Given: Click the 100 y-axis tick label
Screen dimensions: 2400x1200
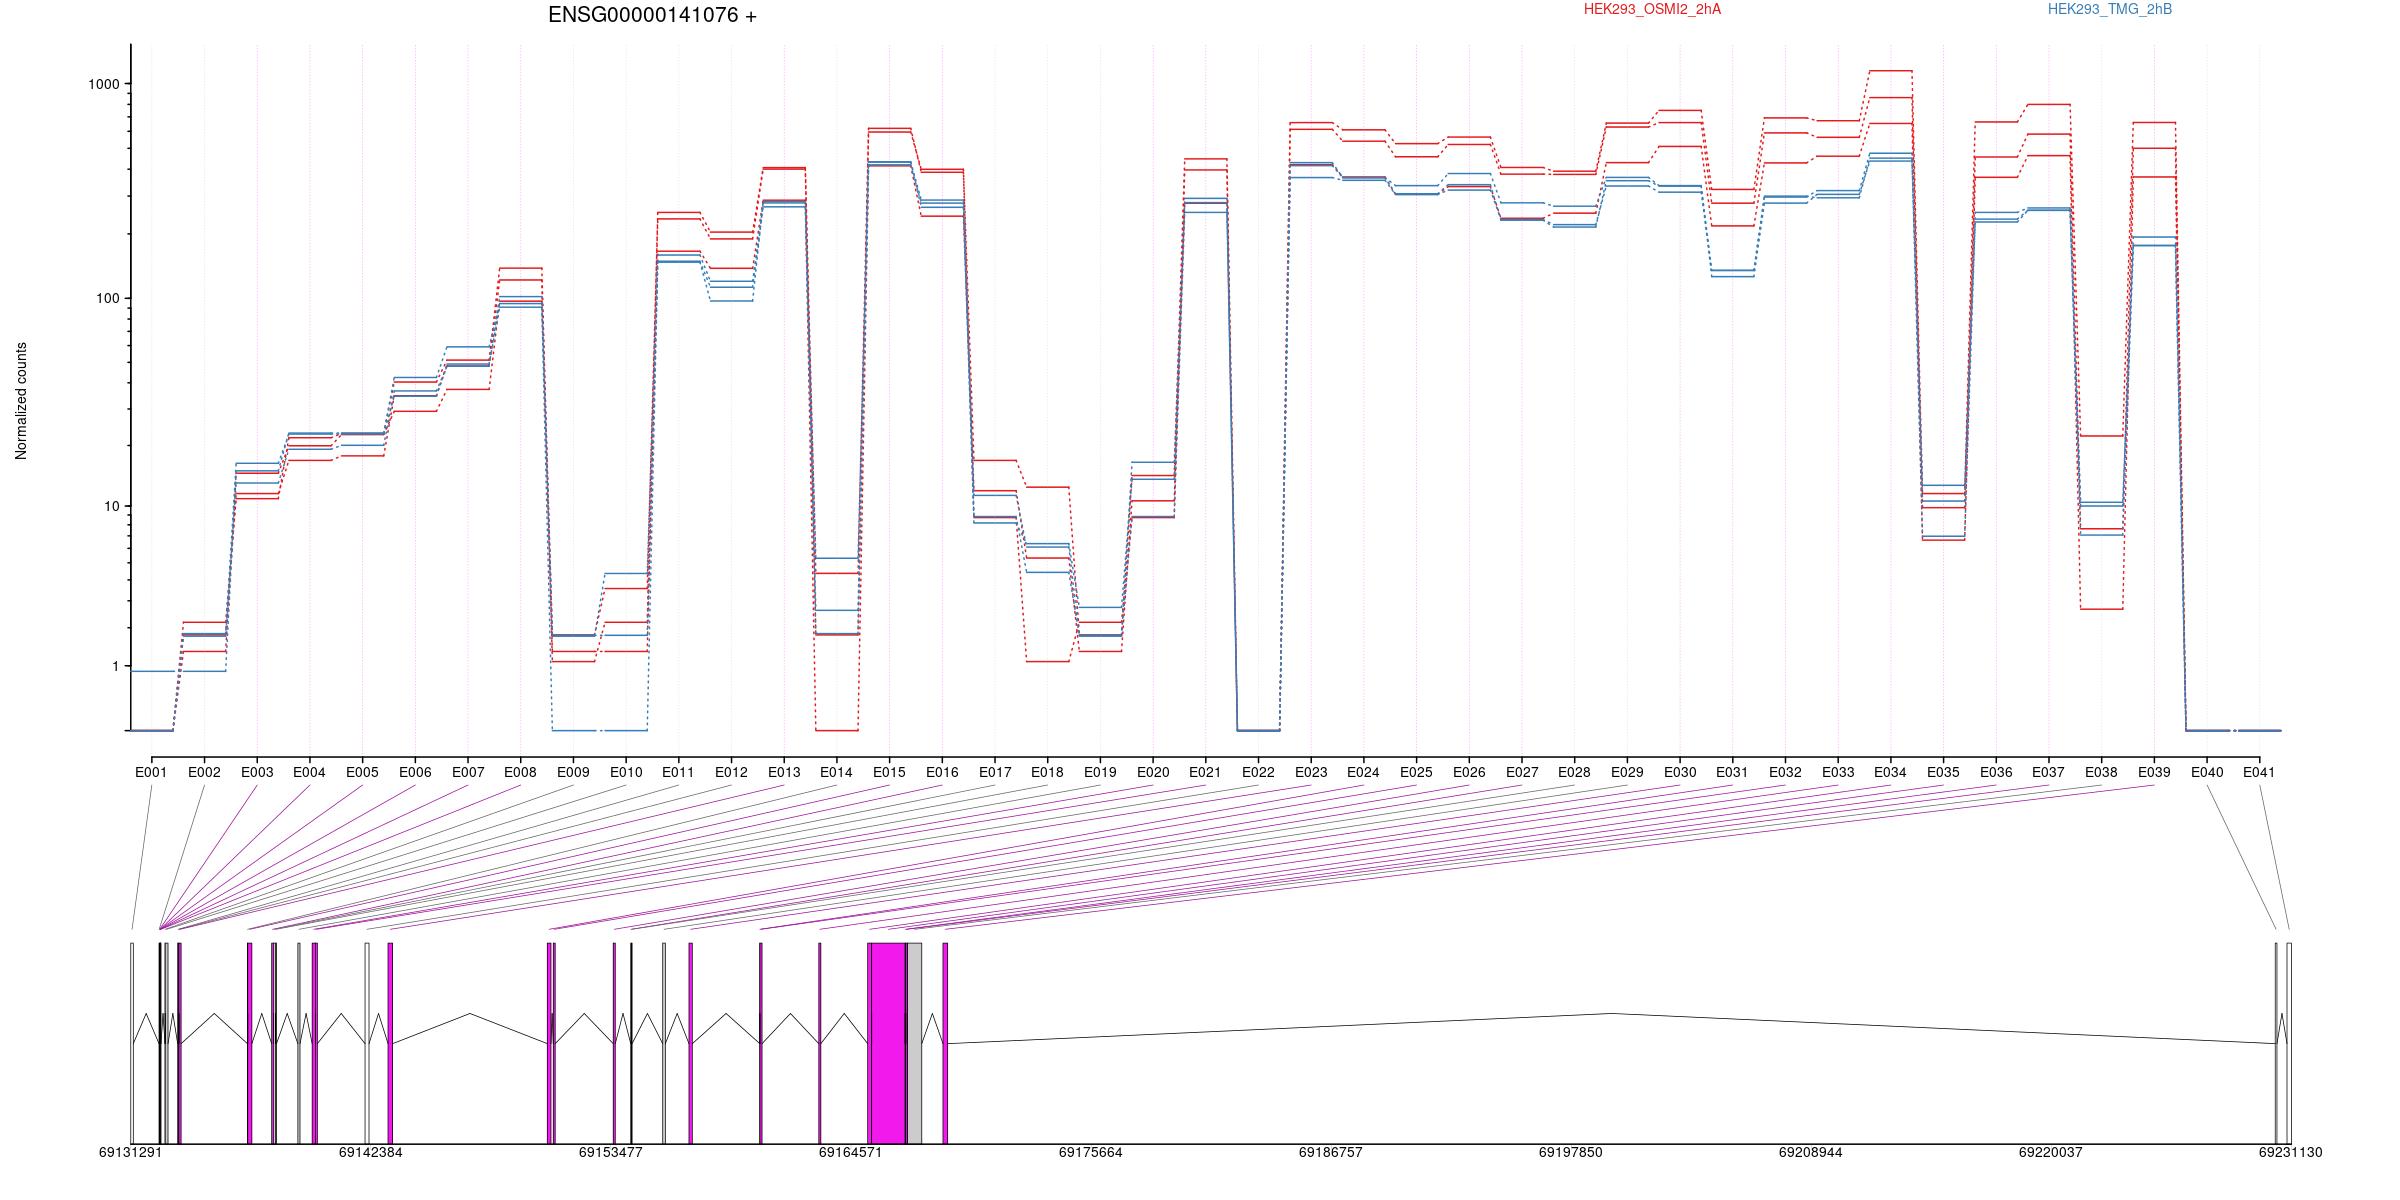Looking at the screenshot, I should [x=108, y=298].
